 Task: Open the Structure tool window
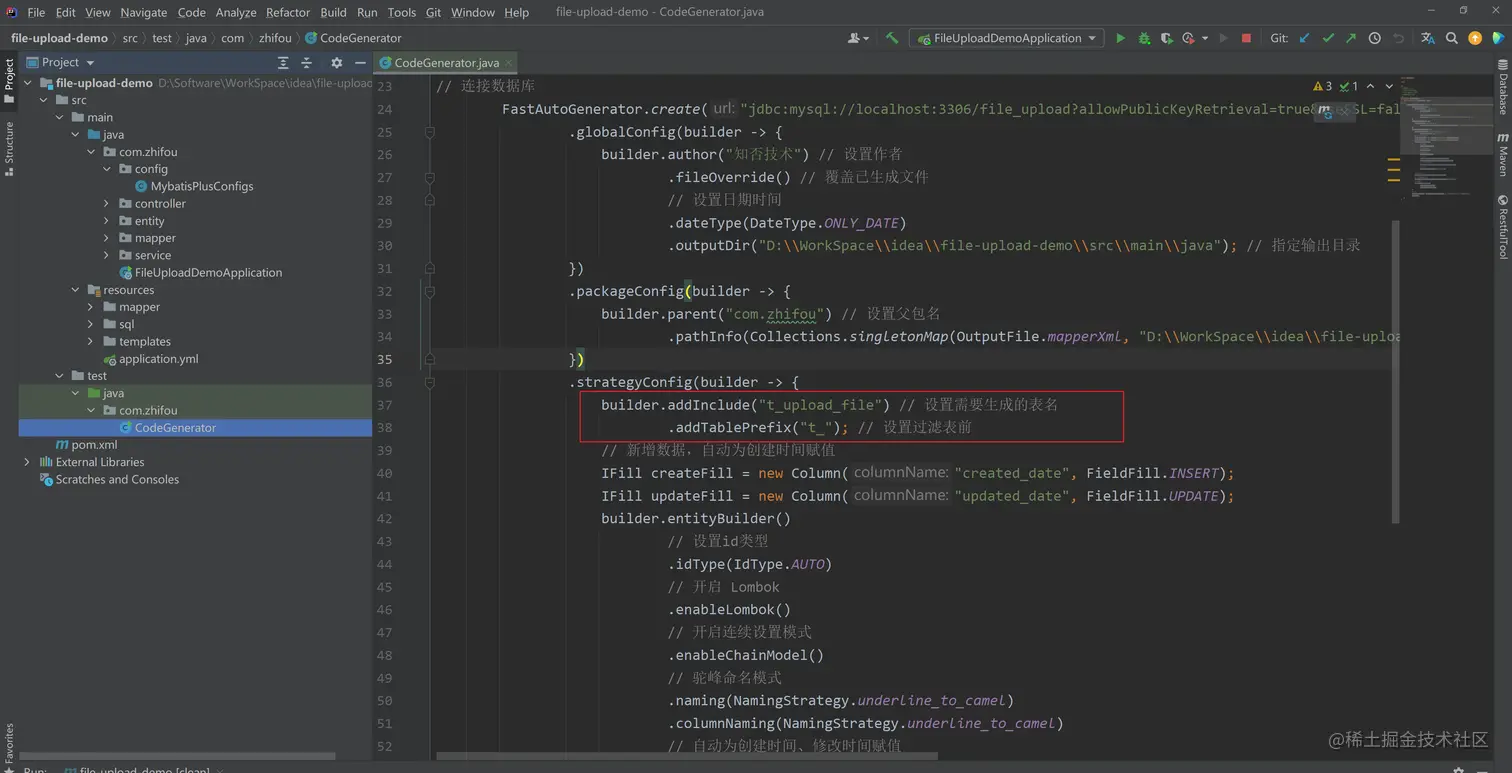(9, 149)
